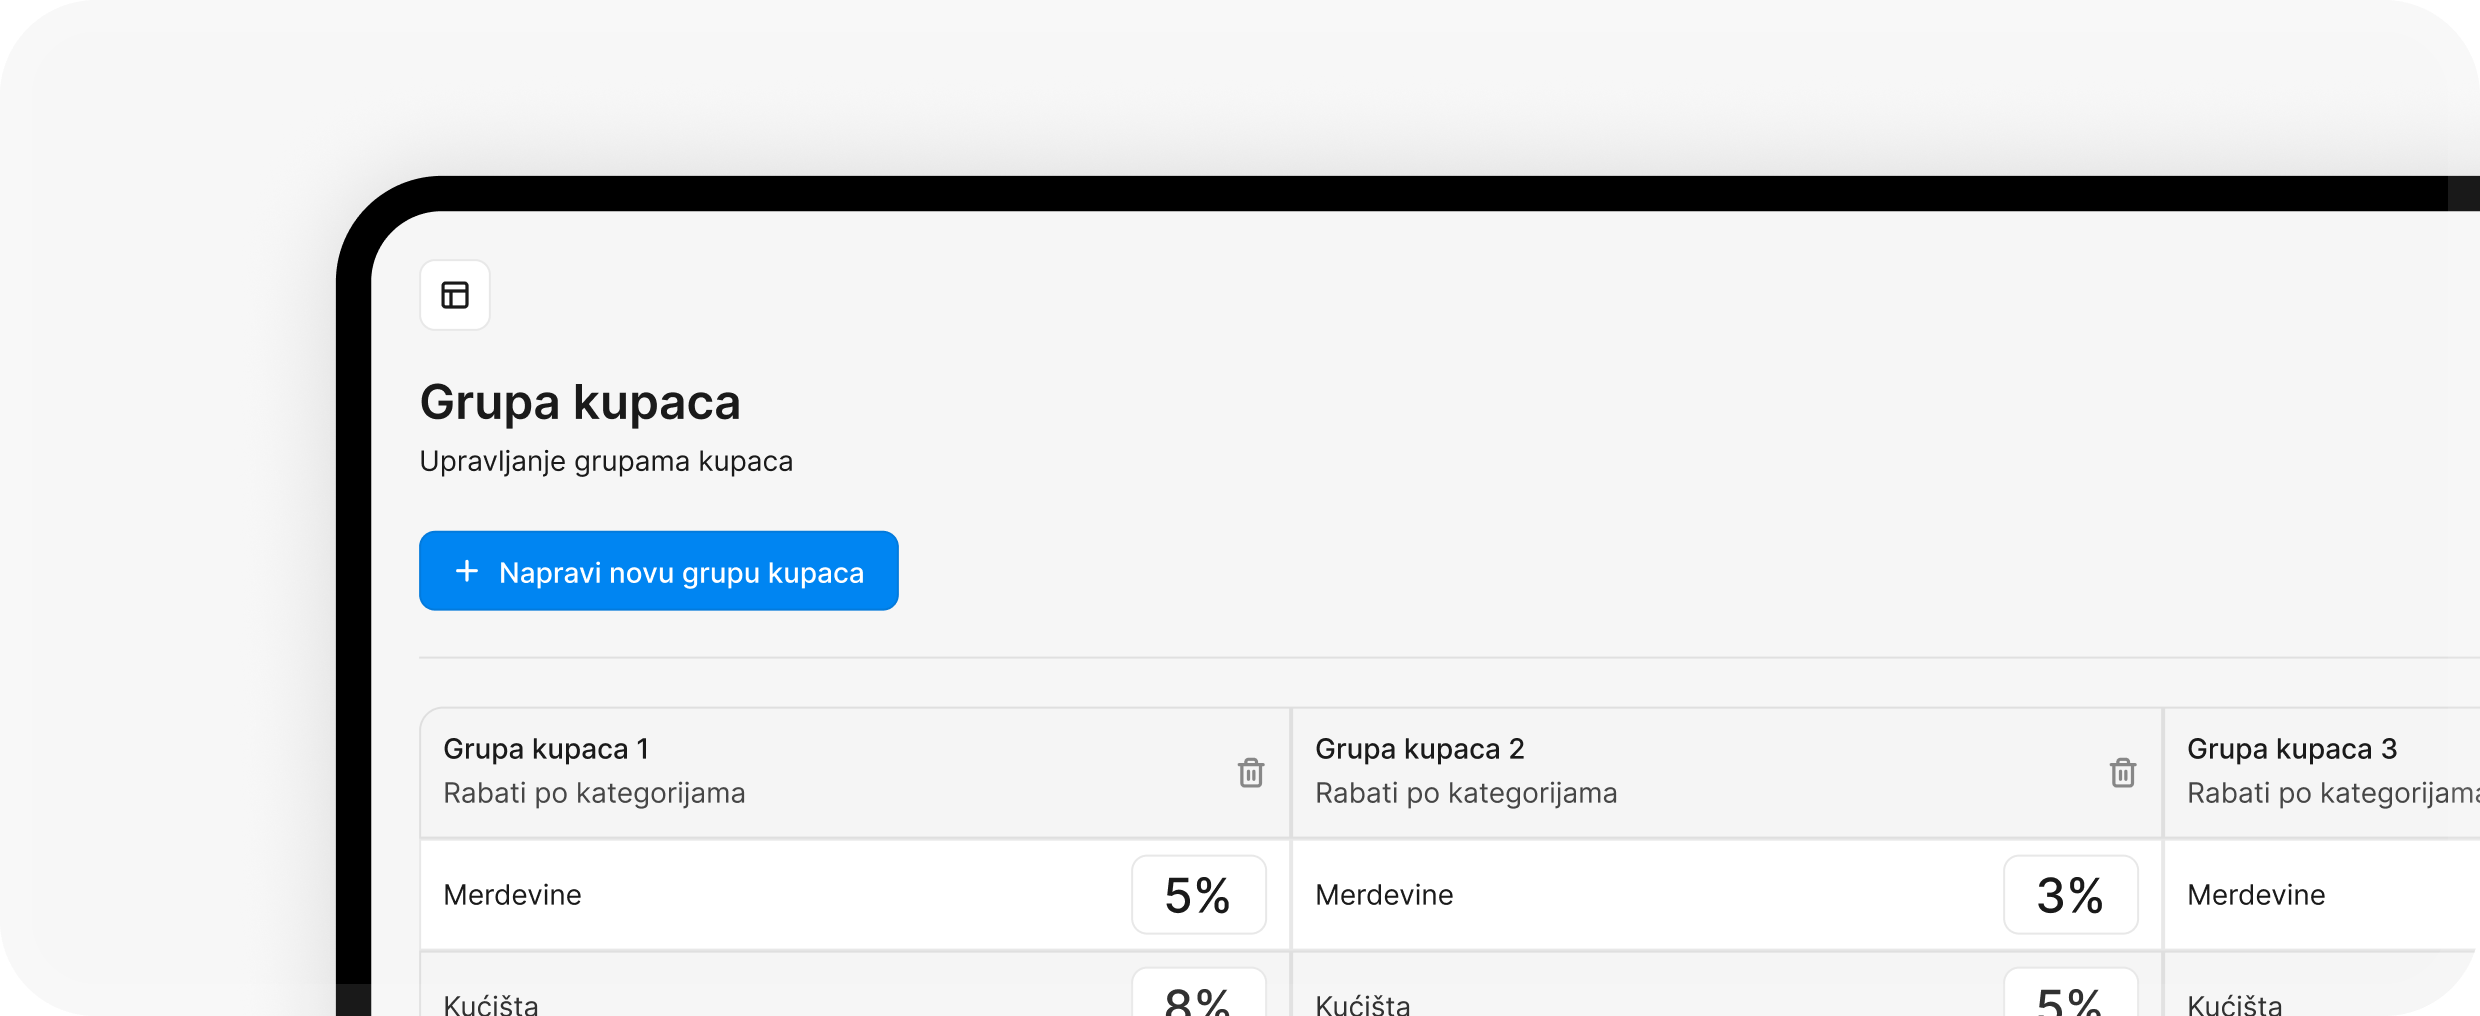Toggle the sidebar layout icon

(x=455, y=295)
